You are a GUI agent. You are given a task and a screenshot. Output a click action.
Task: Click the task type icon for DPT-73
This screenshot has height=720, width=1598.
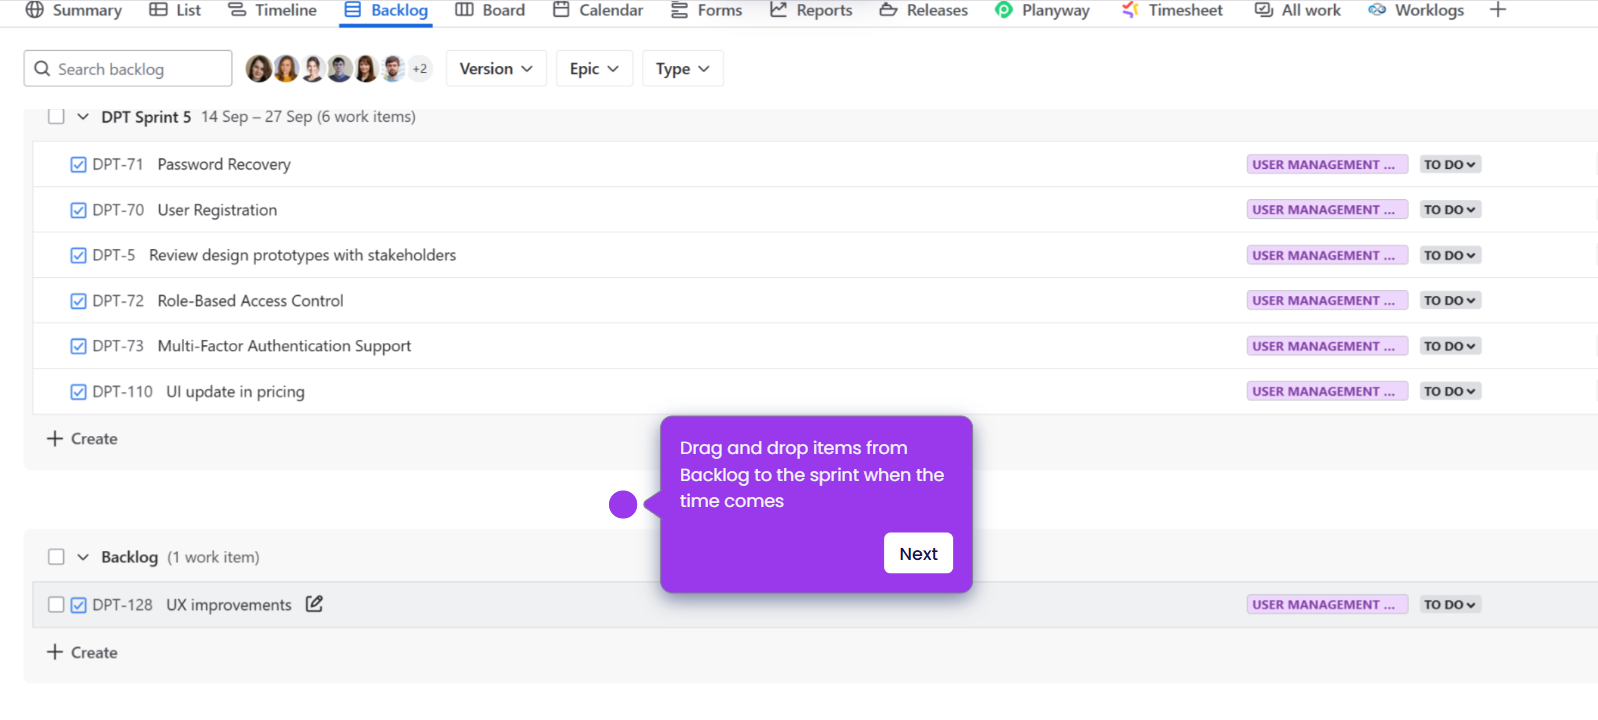[x=78, y=346]
